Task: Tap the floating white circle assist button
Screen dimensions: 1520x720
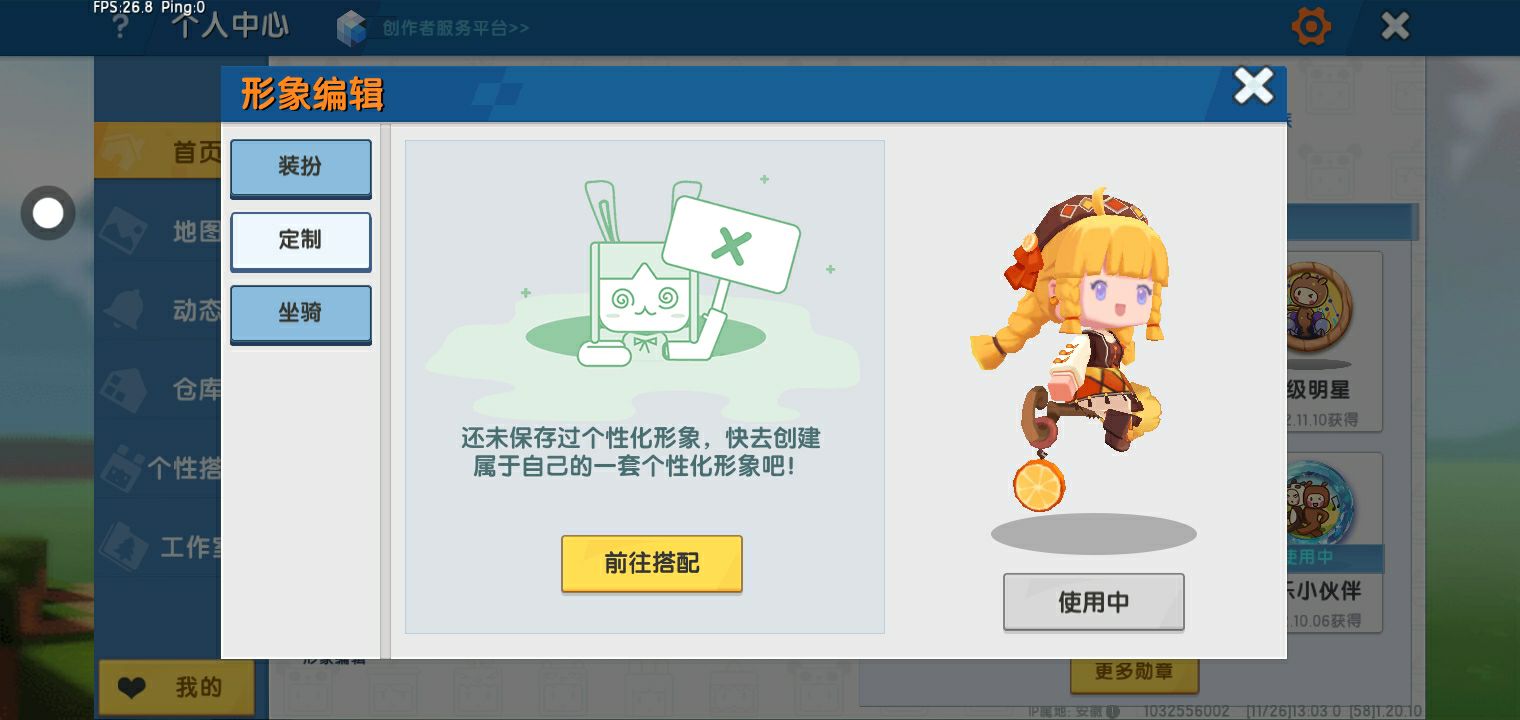Action: click(48, 213)
